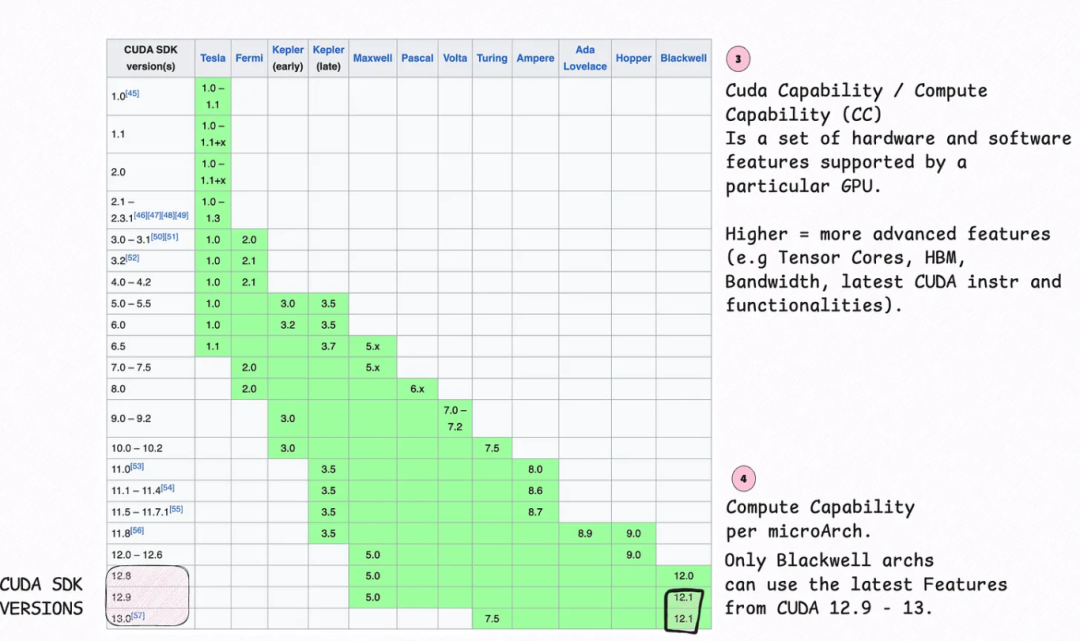Click "9.0" Hopper cell in row 12.0 – 12.6
Image resolution: width=1080 pixels, height=641 pixels.
coord(634,555)
